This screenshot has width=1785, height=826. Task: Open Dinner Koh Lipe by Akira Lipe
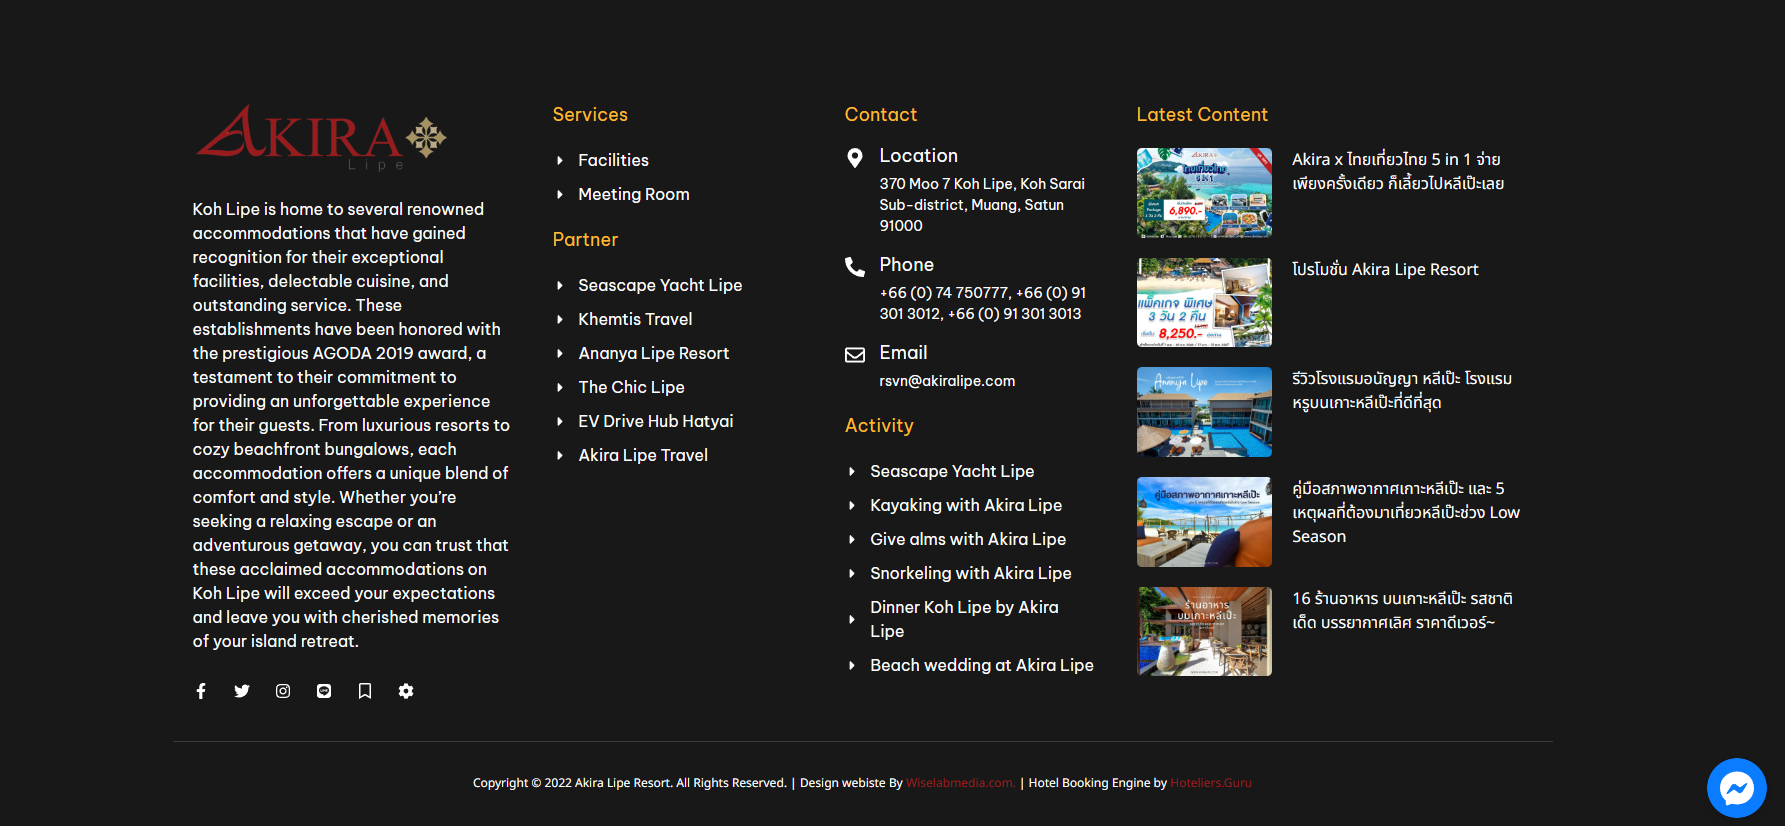pyautogui.click(x=964, y=619)
